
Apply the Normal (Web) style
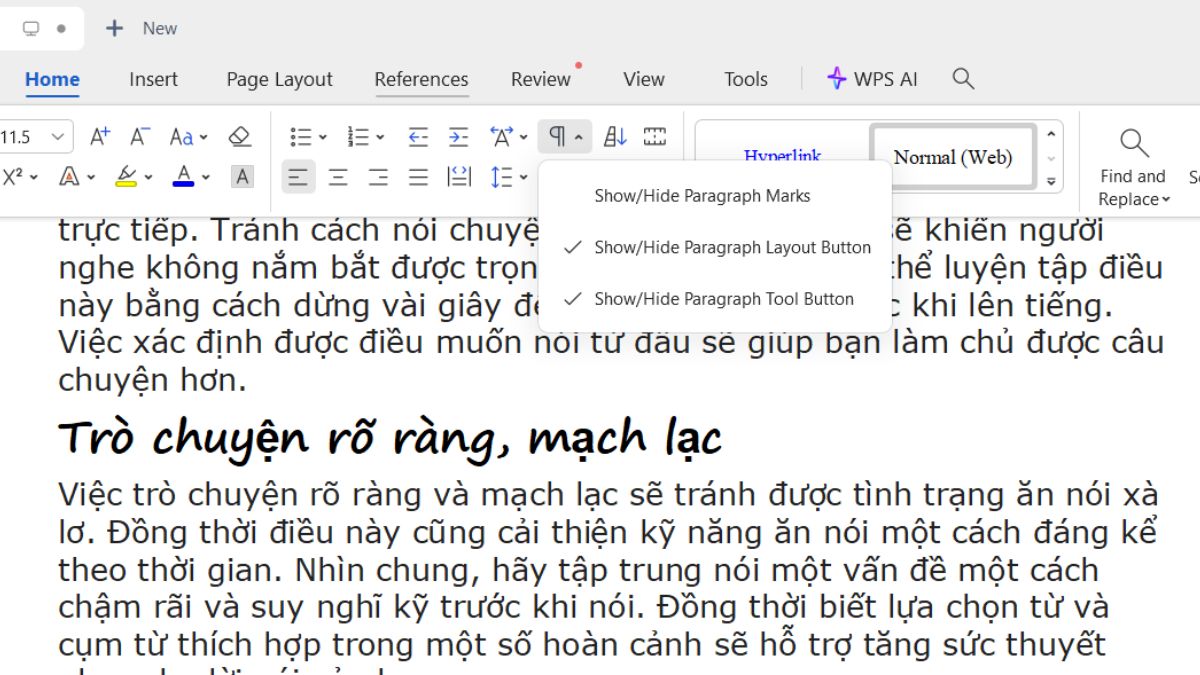tap(953, 157)
